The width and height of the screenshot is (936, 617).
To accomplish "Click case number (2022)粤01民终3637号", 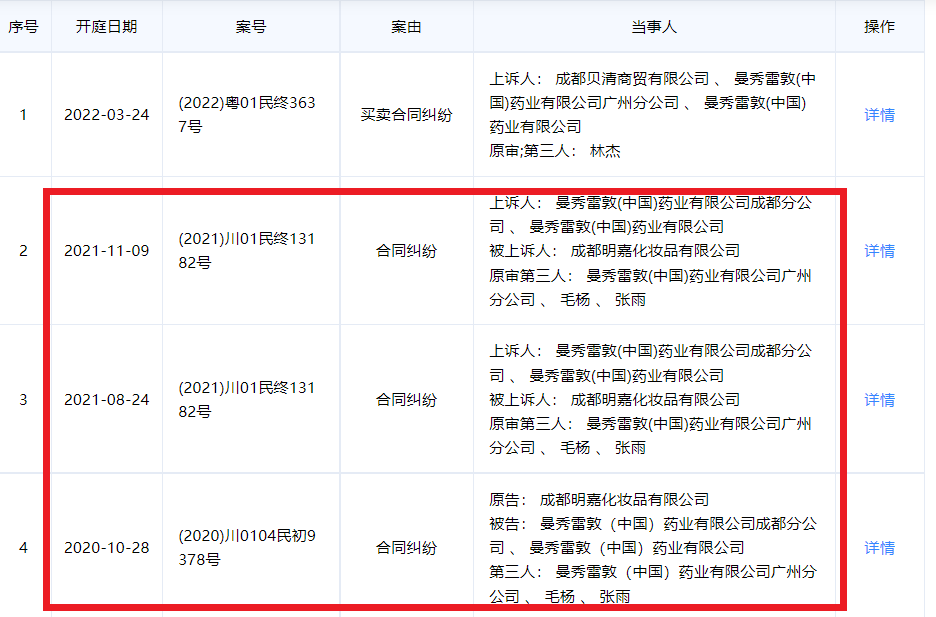I will point(247,115).
